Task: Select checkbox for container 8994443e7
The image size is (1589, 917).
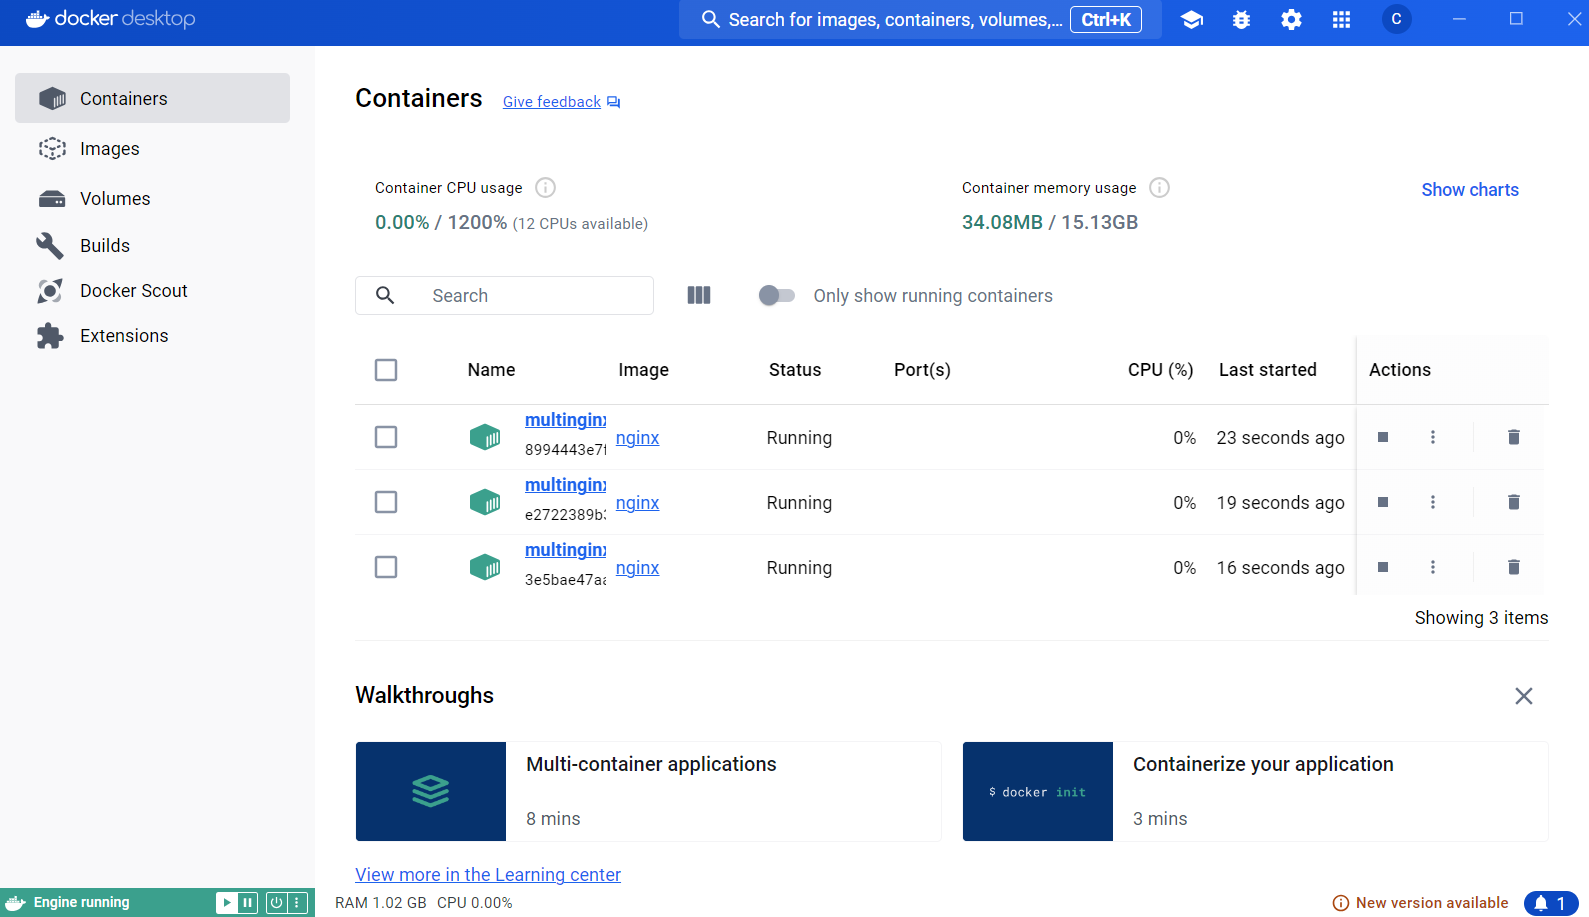Action: click(x=386, y=437)
